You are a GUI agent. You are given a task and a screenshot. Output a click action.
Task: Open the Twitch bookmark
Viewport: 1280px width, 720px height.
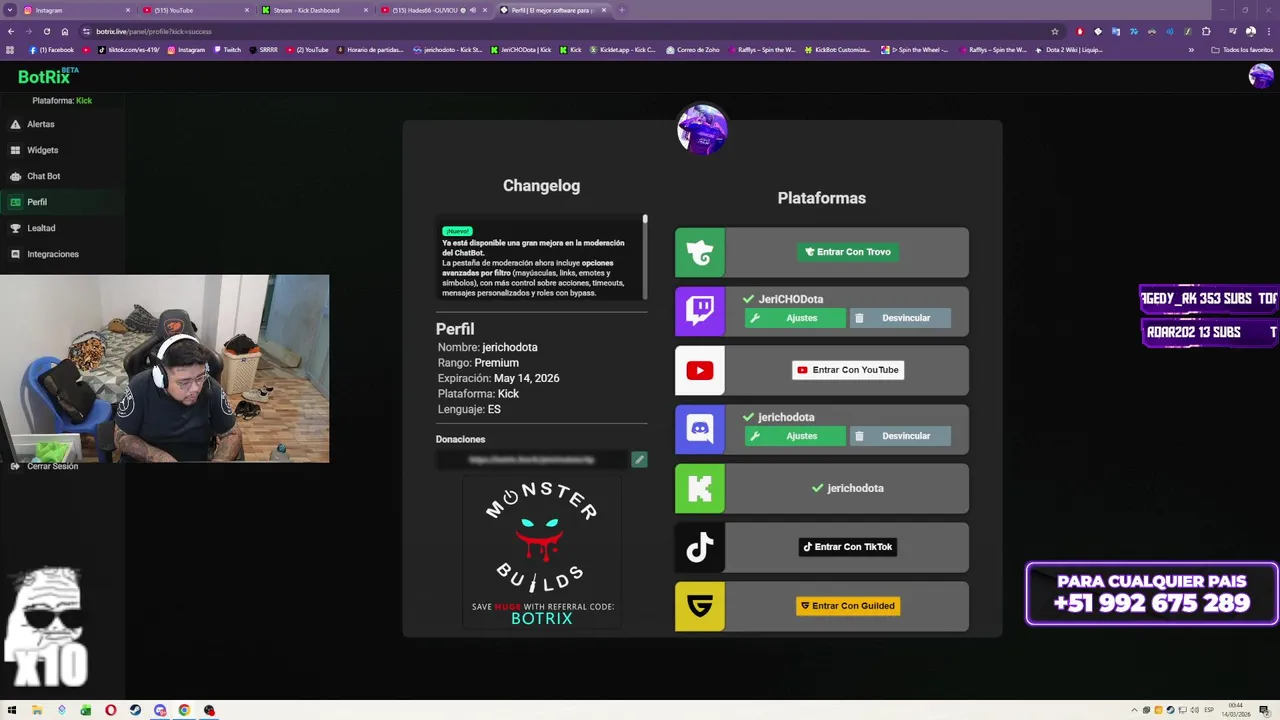[x=228, y=49]
